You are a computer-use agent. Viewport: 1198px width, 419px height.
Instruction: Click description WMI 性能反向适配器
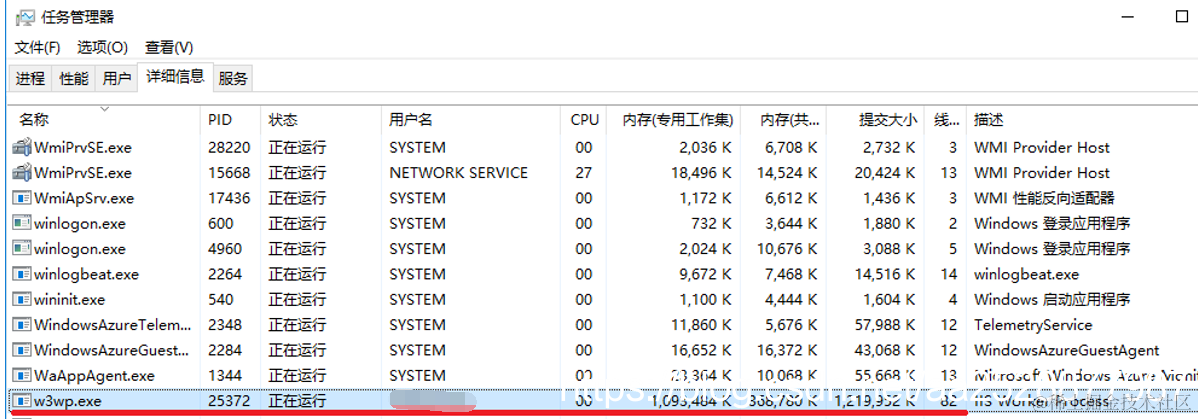point(1044,198)
